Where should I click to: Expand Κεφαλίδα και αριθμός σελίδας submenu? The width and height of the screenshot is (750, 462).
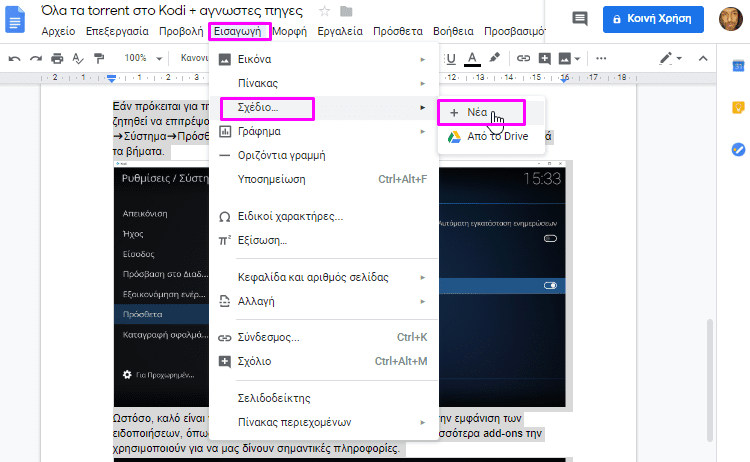323,277
